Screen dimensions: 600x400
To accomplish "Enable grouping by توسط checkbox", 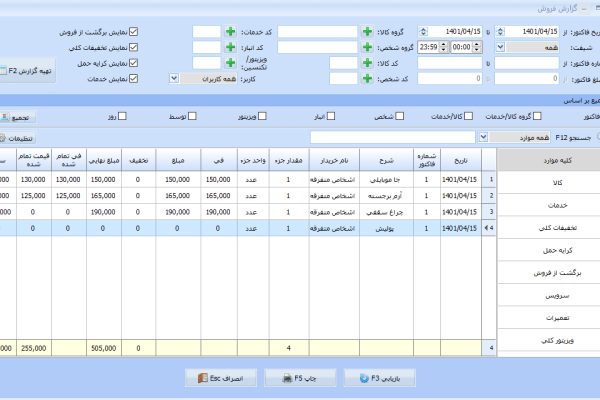I will pos(192,116).
